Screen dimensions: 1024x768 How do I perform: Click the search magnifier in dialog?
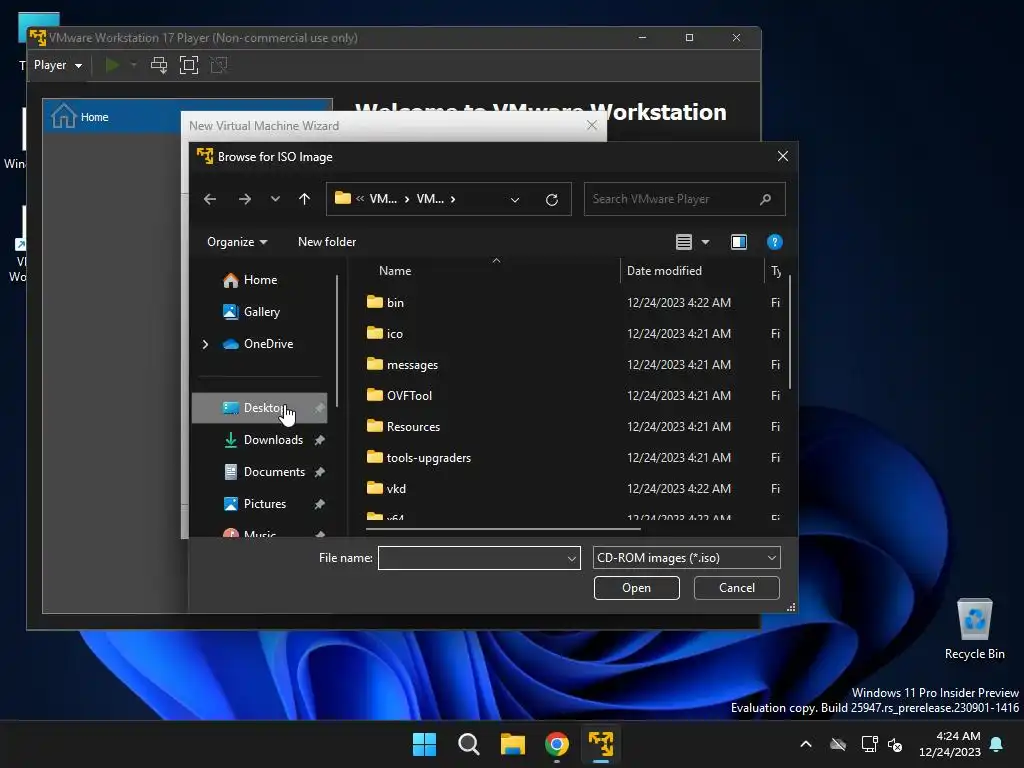pos(765,199)
